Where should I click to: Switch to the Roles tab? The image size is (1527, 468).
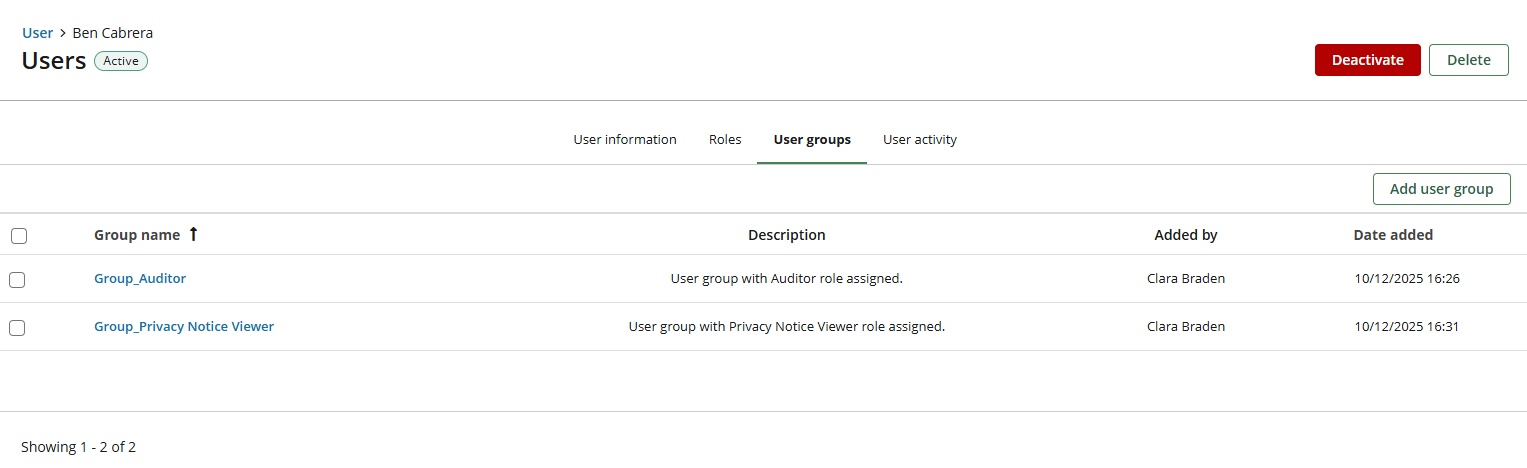pos(725,139)
